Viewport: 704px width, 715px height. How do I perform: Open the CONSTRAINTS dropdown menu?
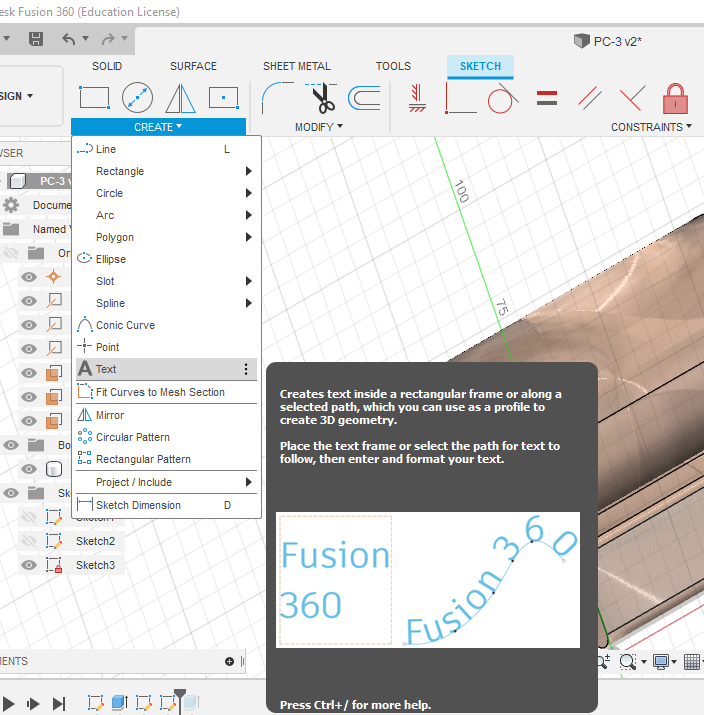point(651,127)
